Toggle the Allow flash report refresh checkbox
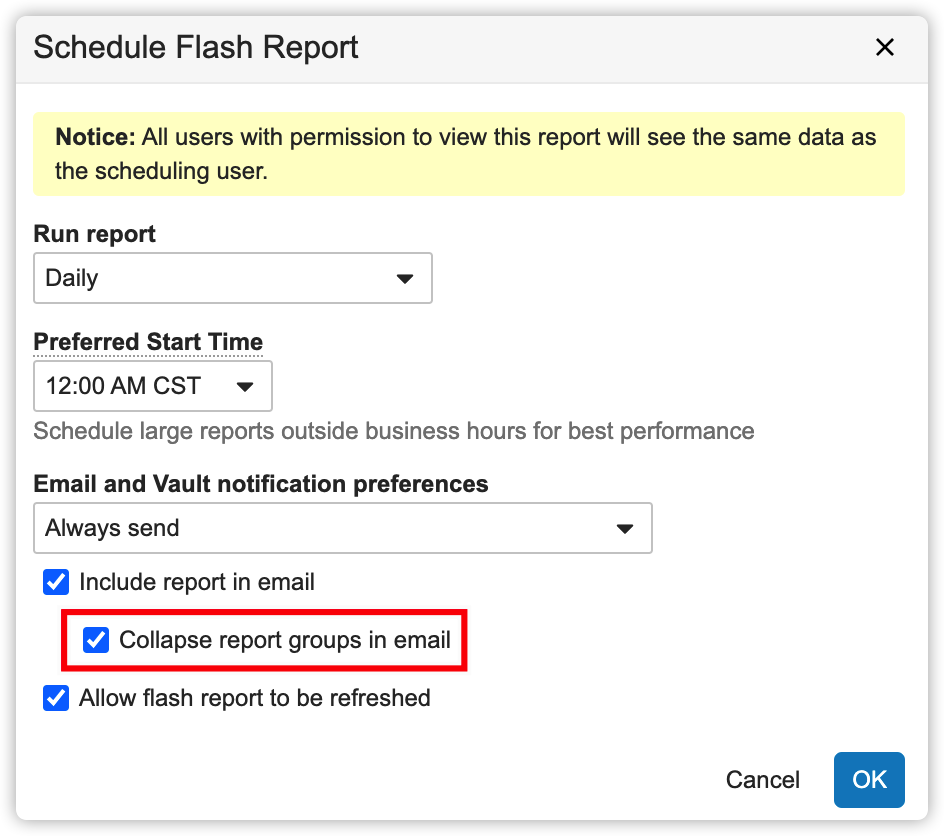 tap(56, 698)
